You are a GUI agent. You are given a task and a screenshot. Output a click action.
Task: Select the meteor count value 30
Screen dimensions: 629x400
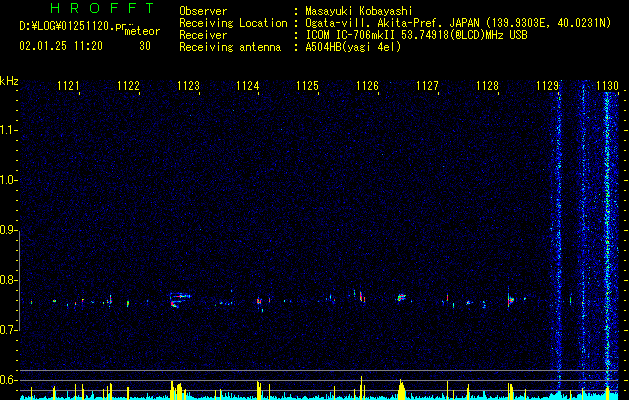(x=145, y=46)
